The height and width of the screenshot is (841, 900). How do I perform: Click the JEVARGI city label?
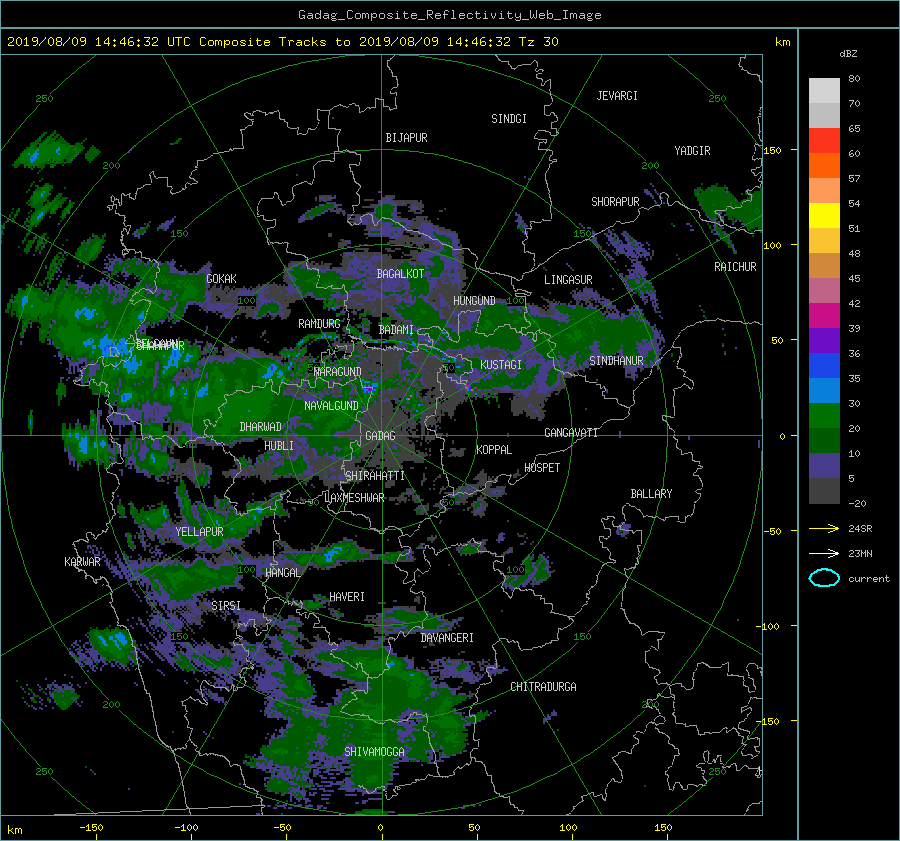pos(617,96)
